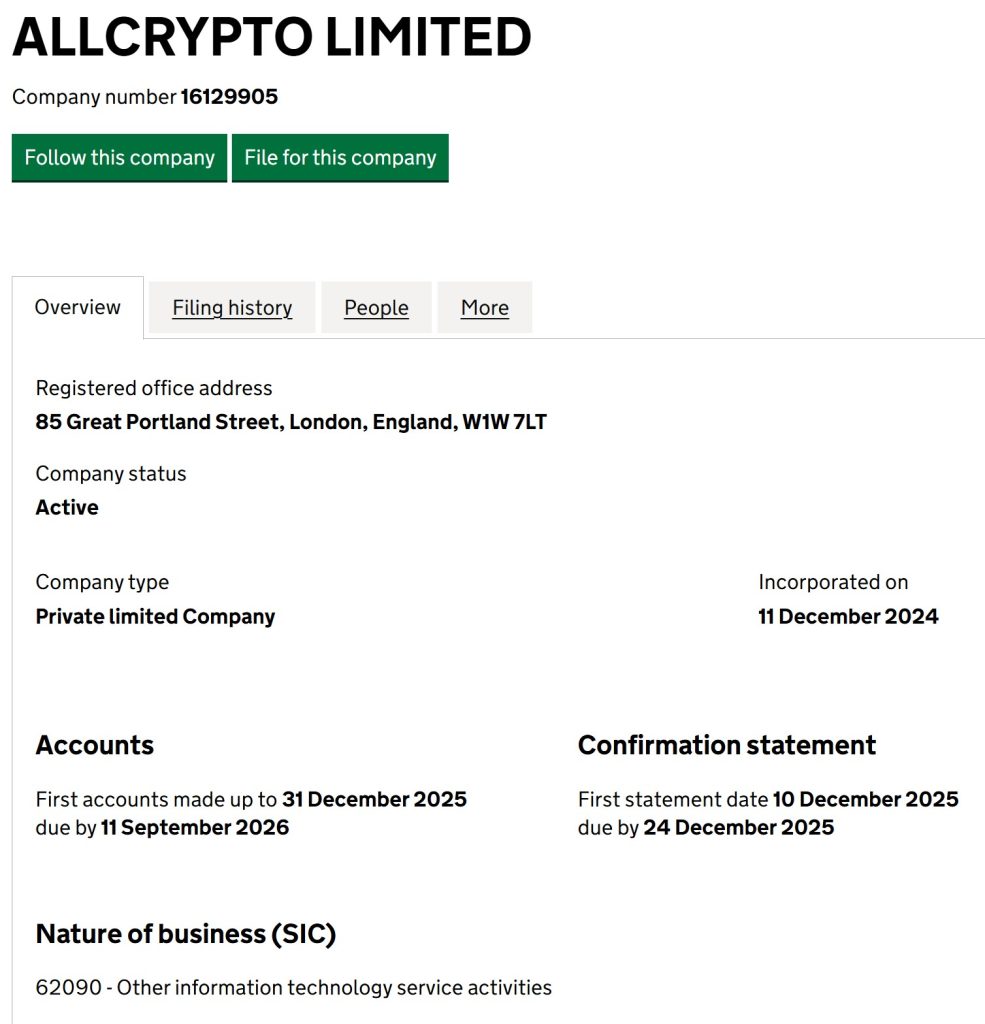Open the More tab
This screenshot has height=1024, width=985.
(484, 308)
